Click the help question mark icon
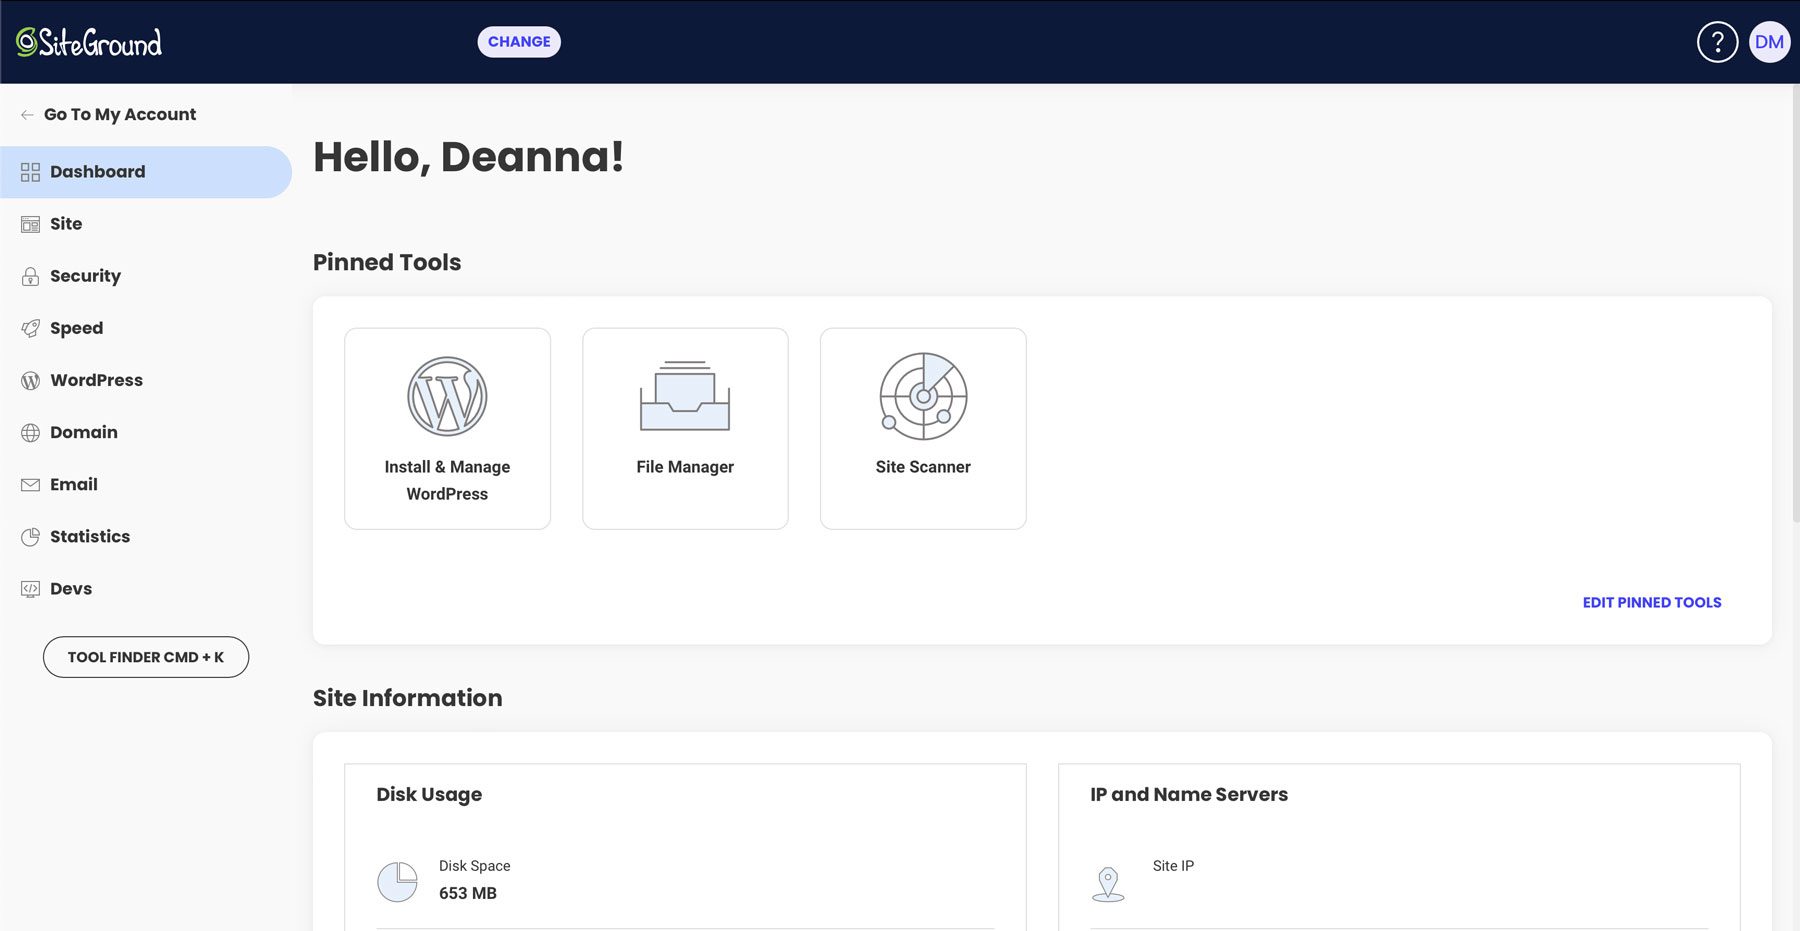Screen dimensions: 1800x931 (x=1717, y=41)
